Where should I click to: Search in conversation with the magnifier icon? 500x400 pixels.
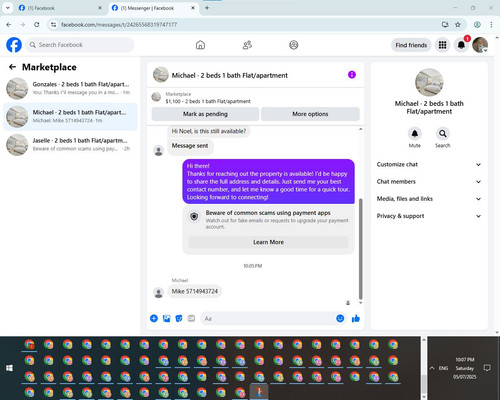443,134
